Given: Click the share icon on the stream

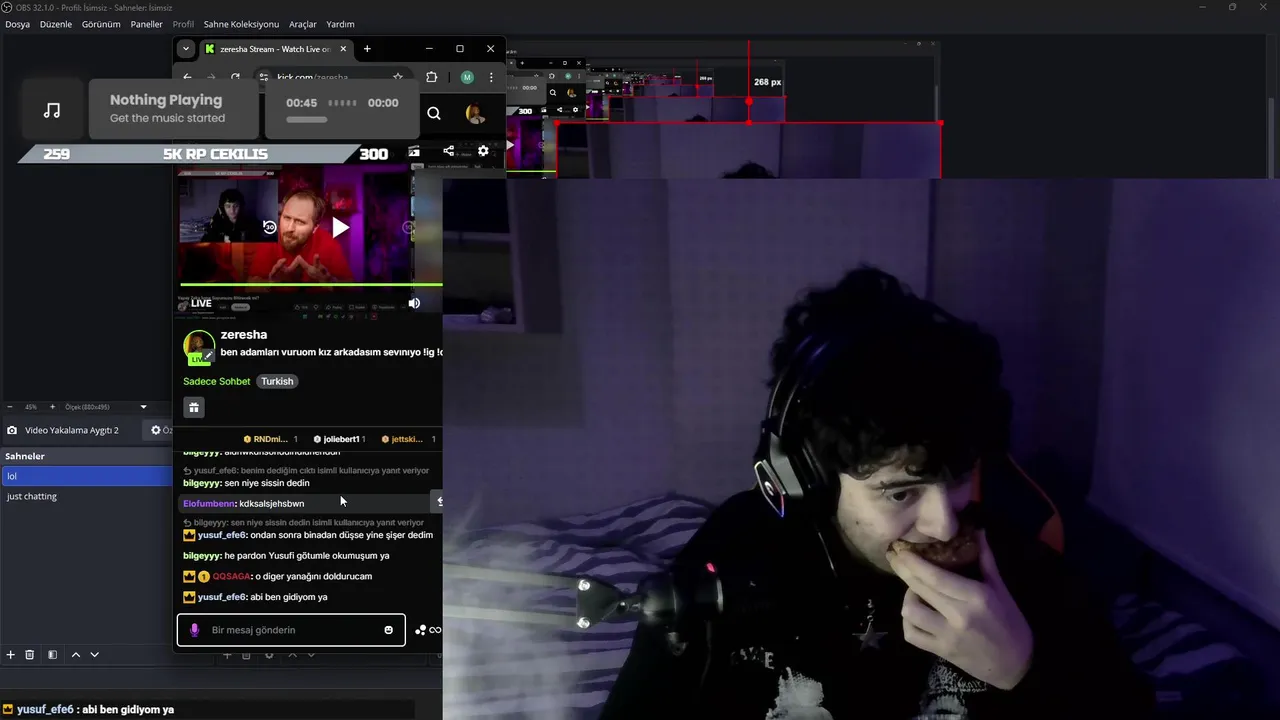Looking at the screenshot, I should [x=448, y=151].
